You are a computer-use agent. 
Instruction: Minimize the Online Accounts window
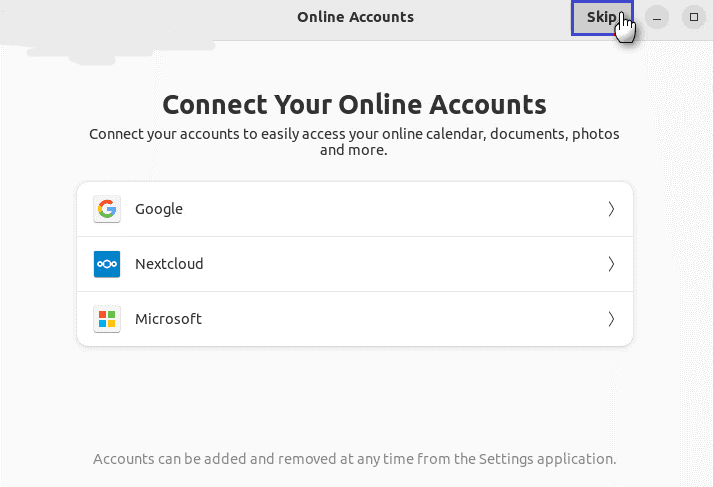pyautogui.click(x=657, y=18)
